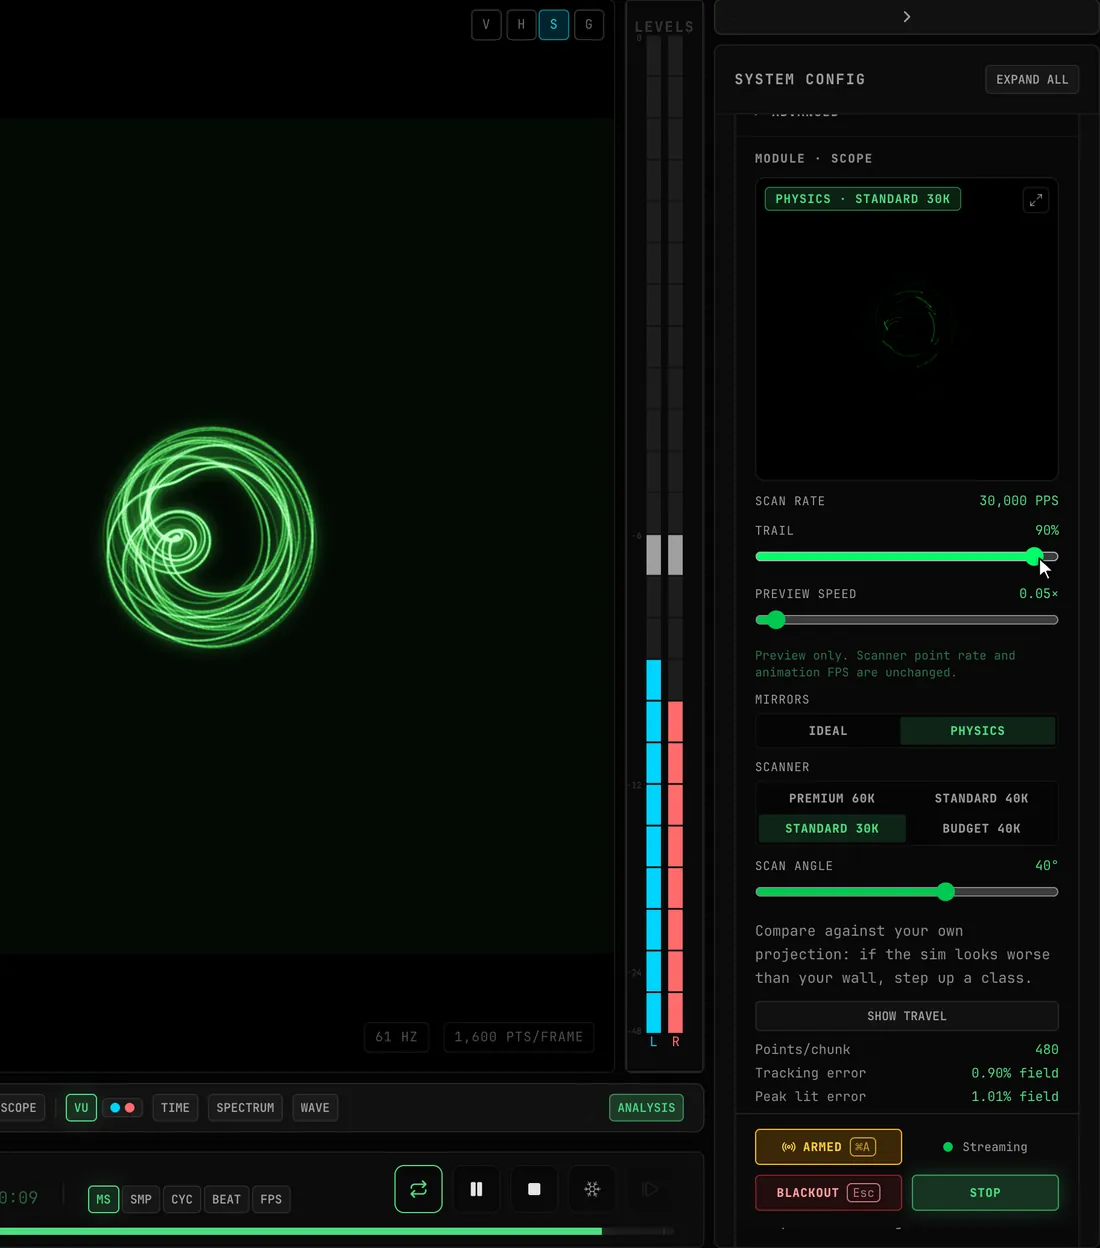
Task: Click the Trail slider handle
Action: 1034,557
